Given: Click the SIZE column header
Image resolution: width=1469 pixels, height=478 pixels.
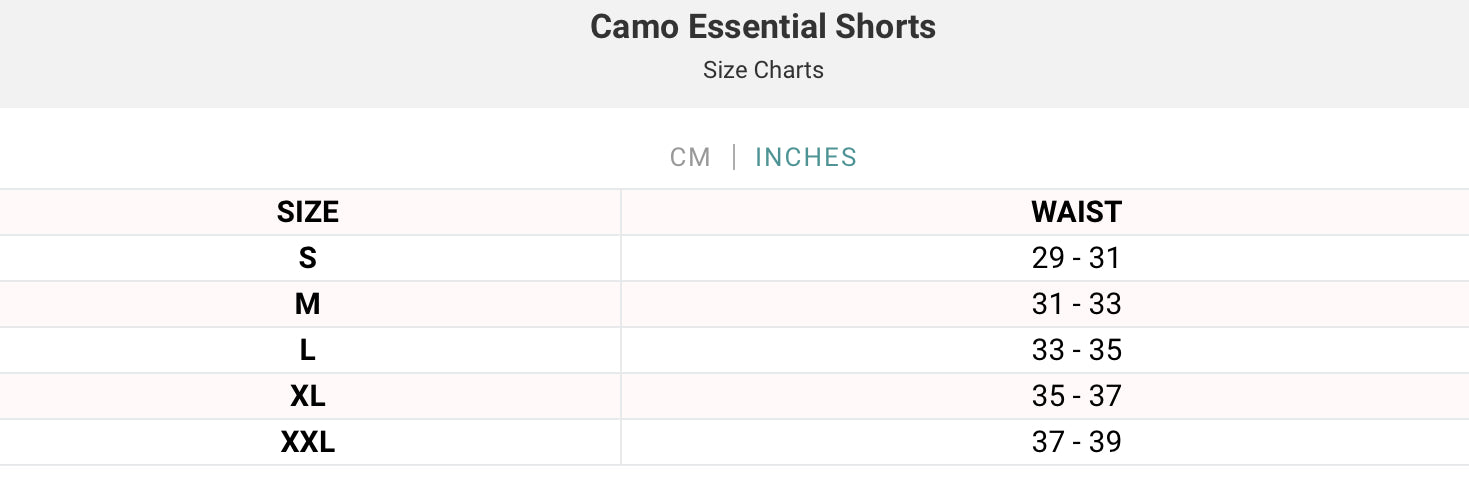Looking at the screenshot, I should 308,212.
